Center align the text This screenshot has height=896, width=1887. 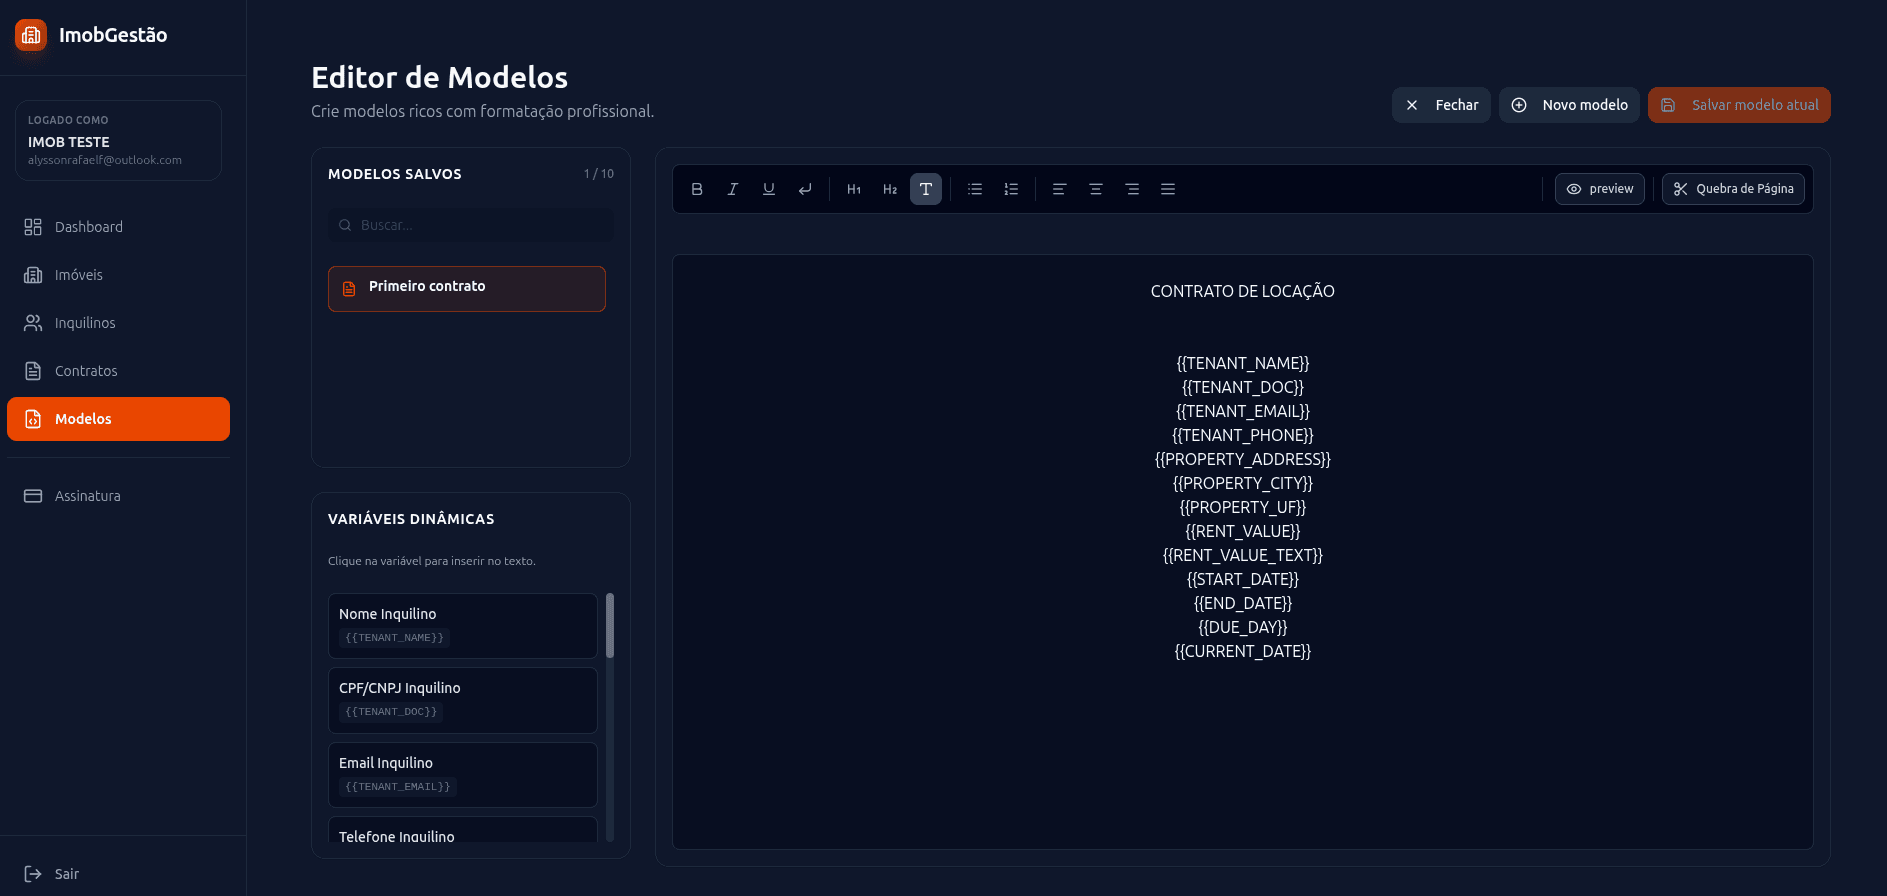1096,189
